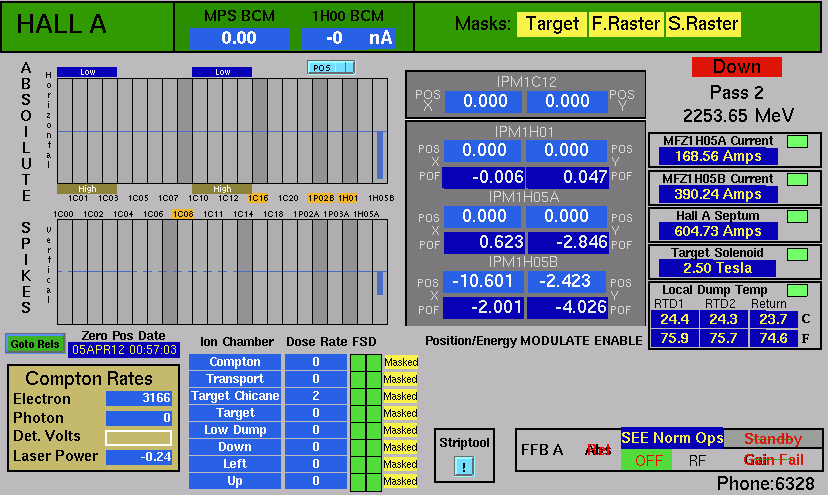The width and height of the screenshot is (828, 495).
Task: Select the Transport ion chamber label
Action: pos(235,379)
